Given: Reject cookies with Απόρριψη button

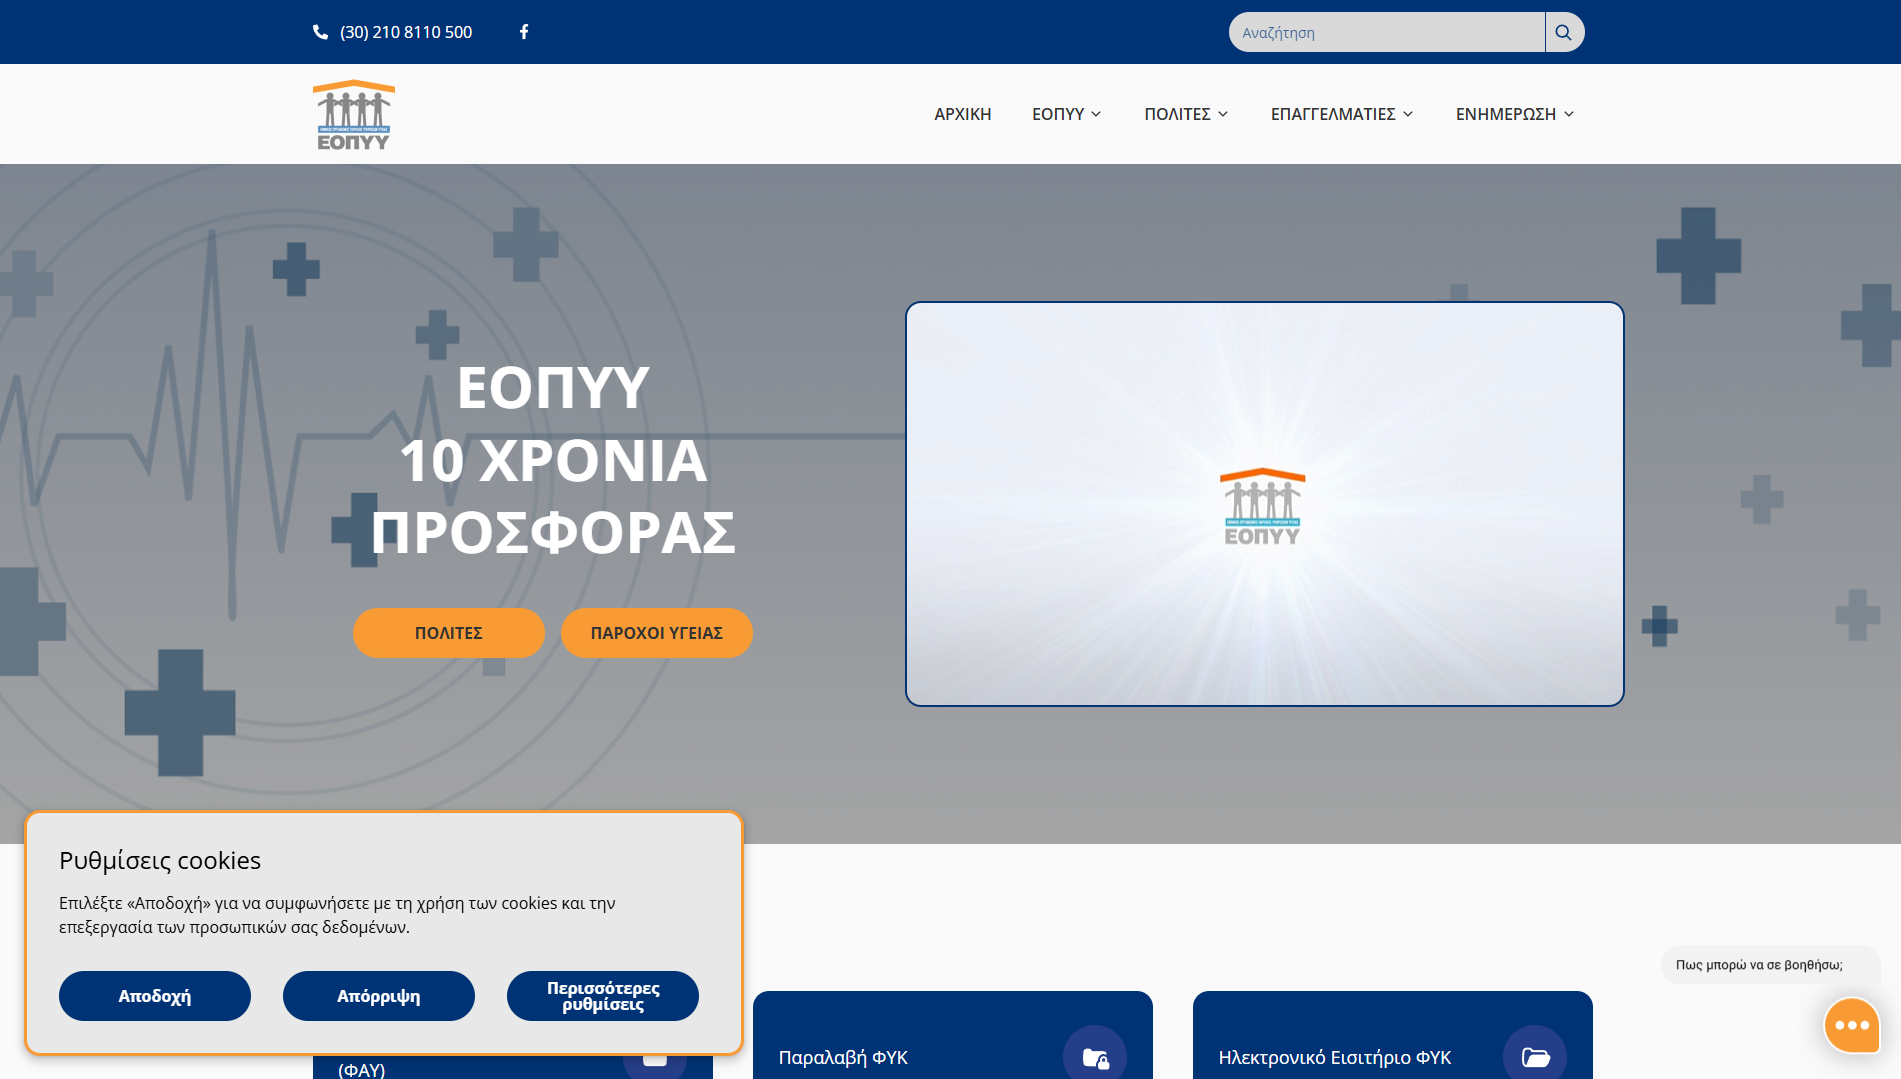Looking at the screenshot, I should [379, 996].
